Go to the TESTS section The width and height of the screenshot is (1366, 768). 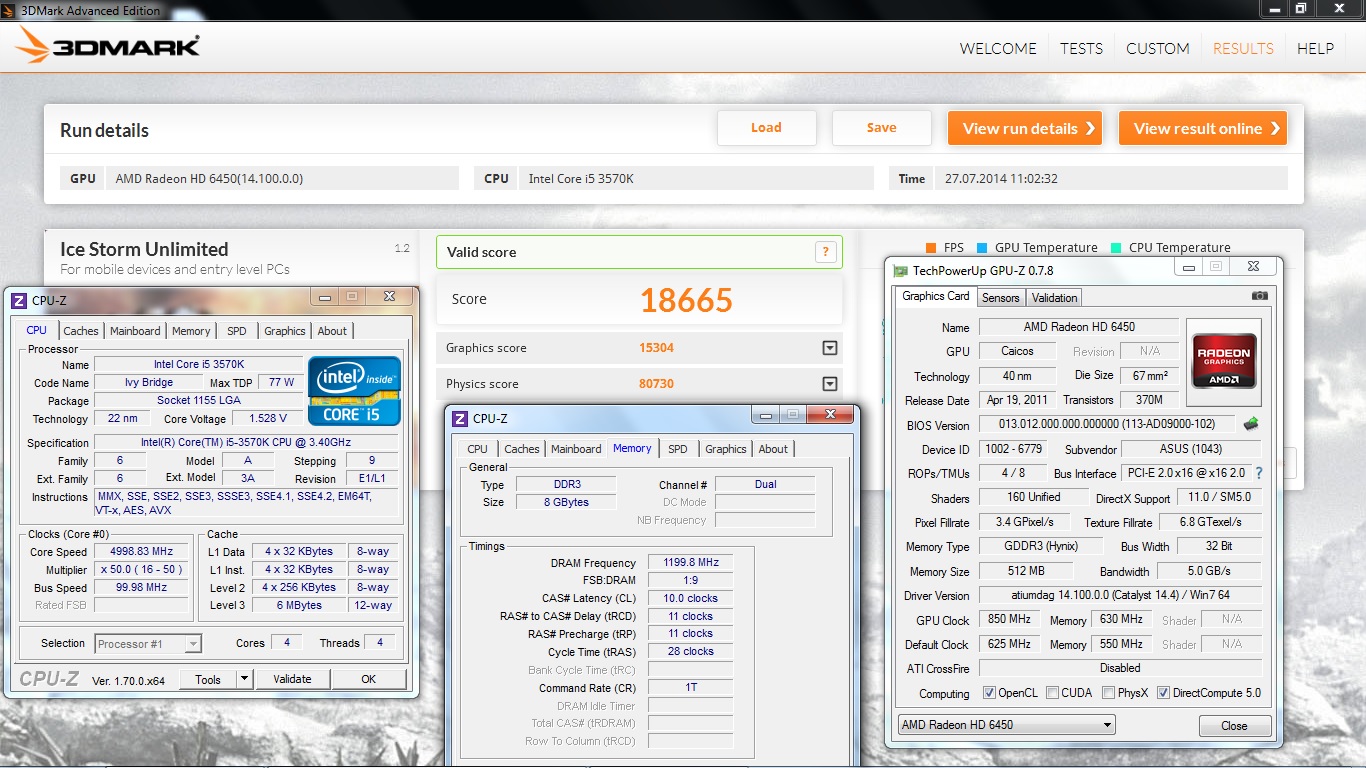[x=1081, y=48]
